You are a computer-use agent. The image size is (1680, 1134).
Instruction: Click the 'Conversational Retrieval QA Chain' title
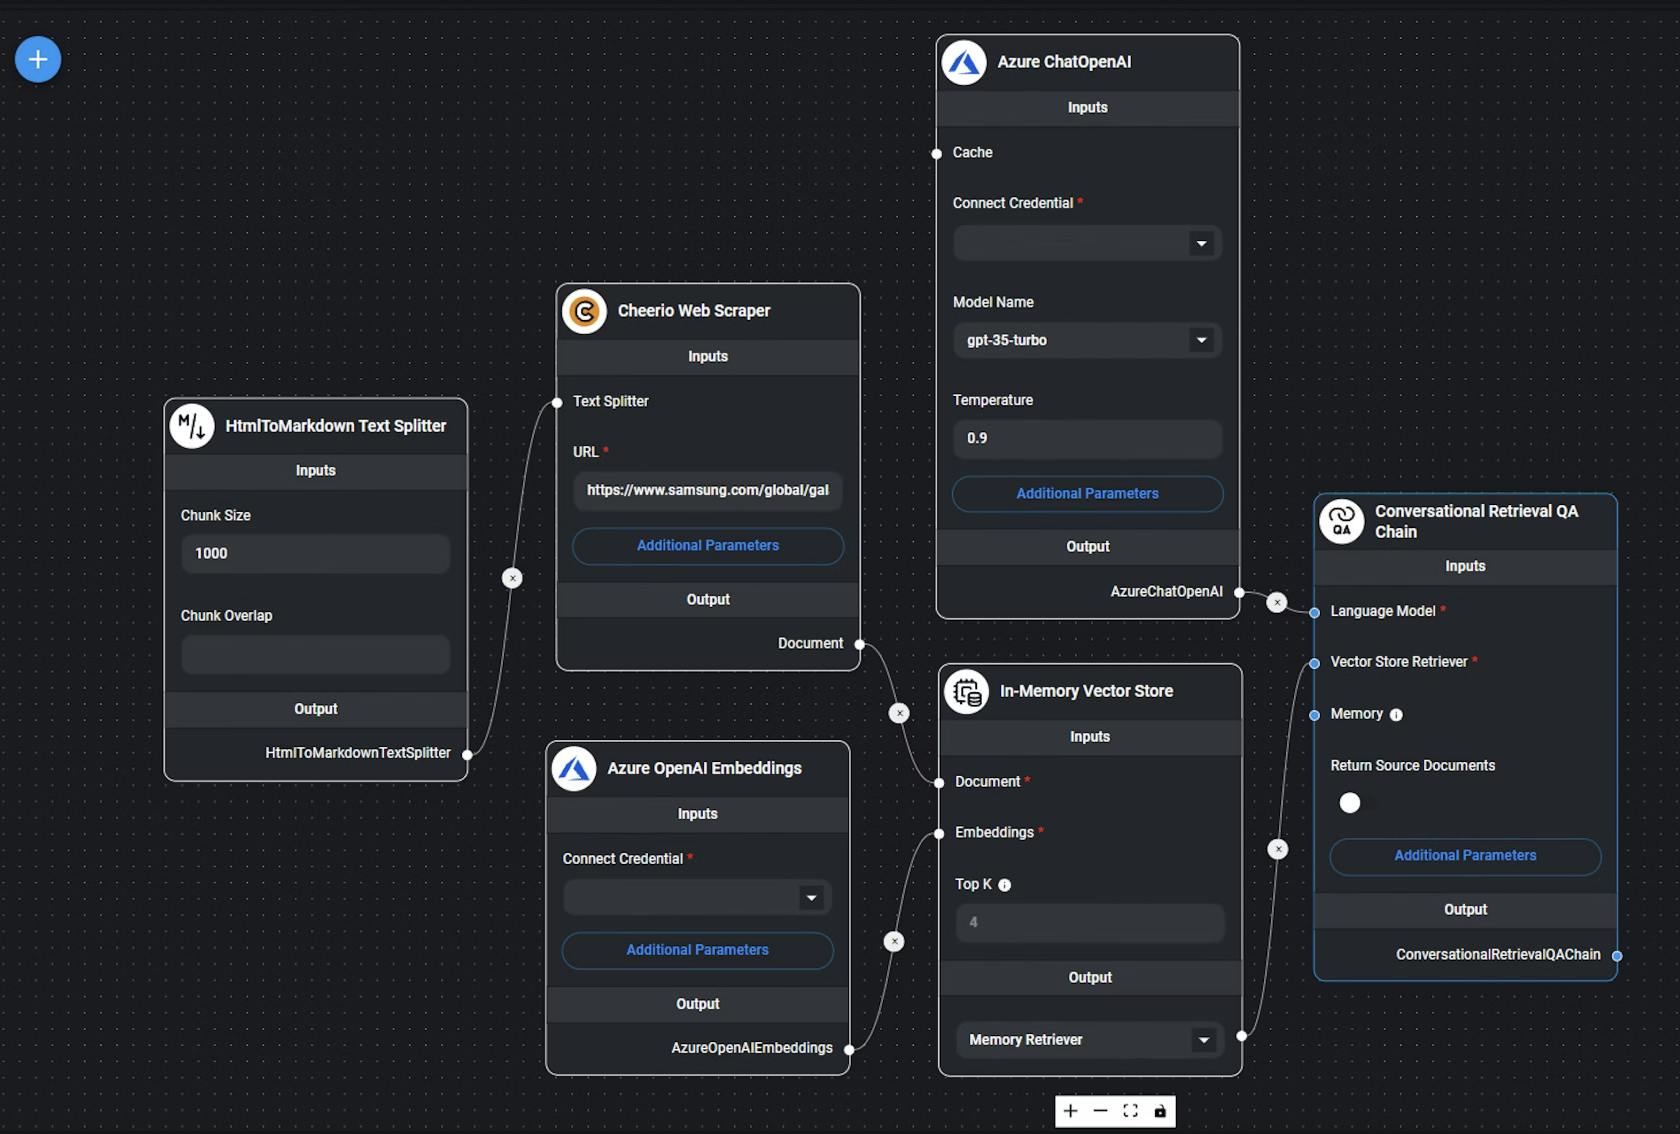[x=1476, y=522]
